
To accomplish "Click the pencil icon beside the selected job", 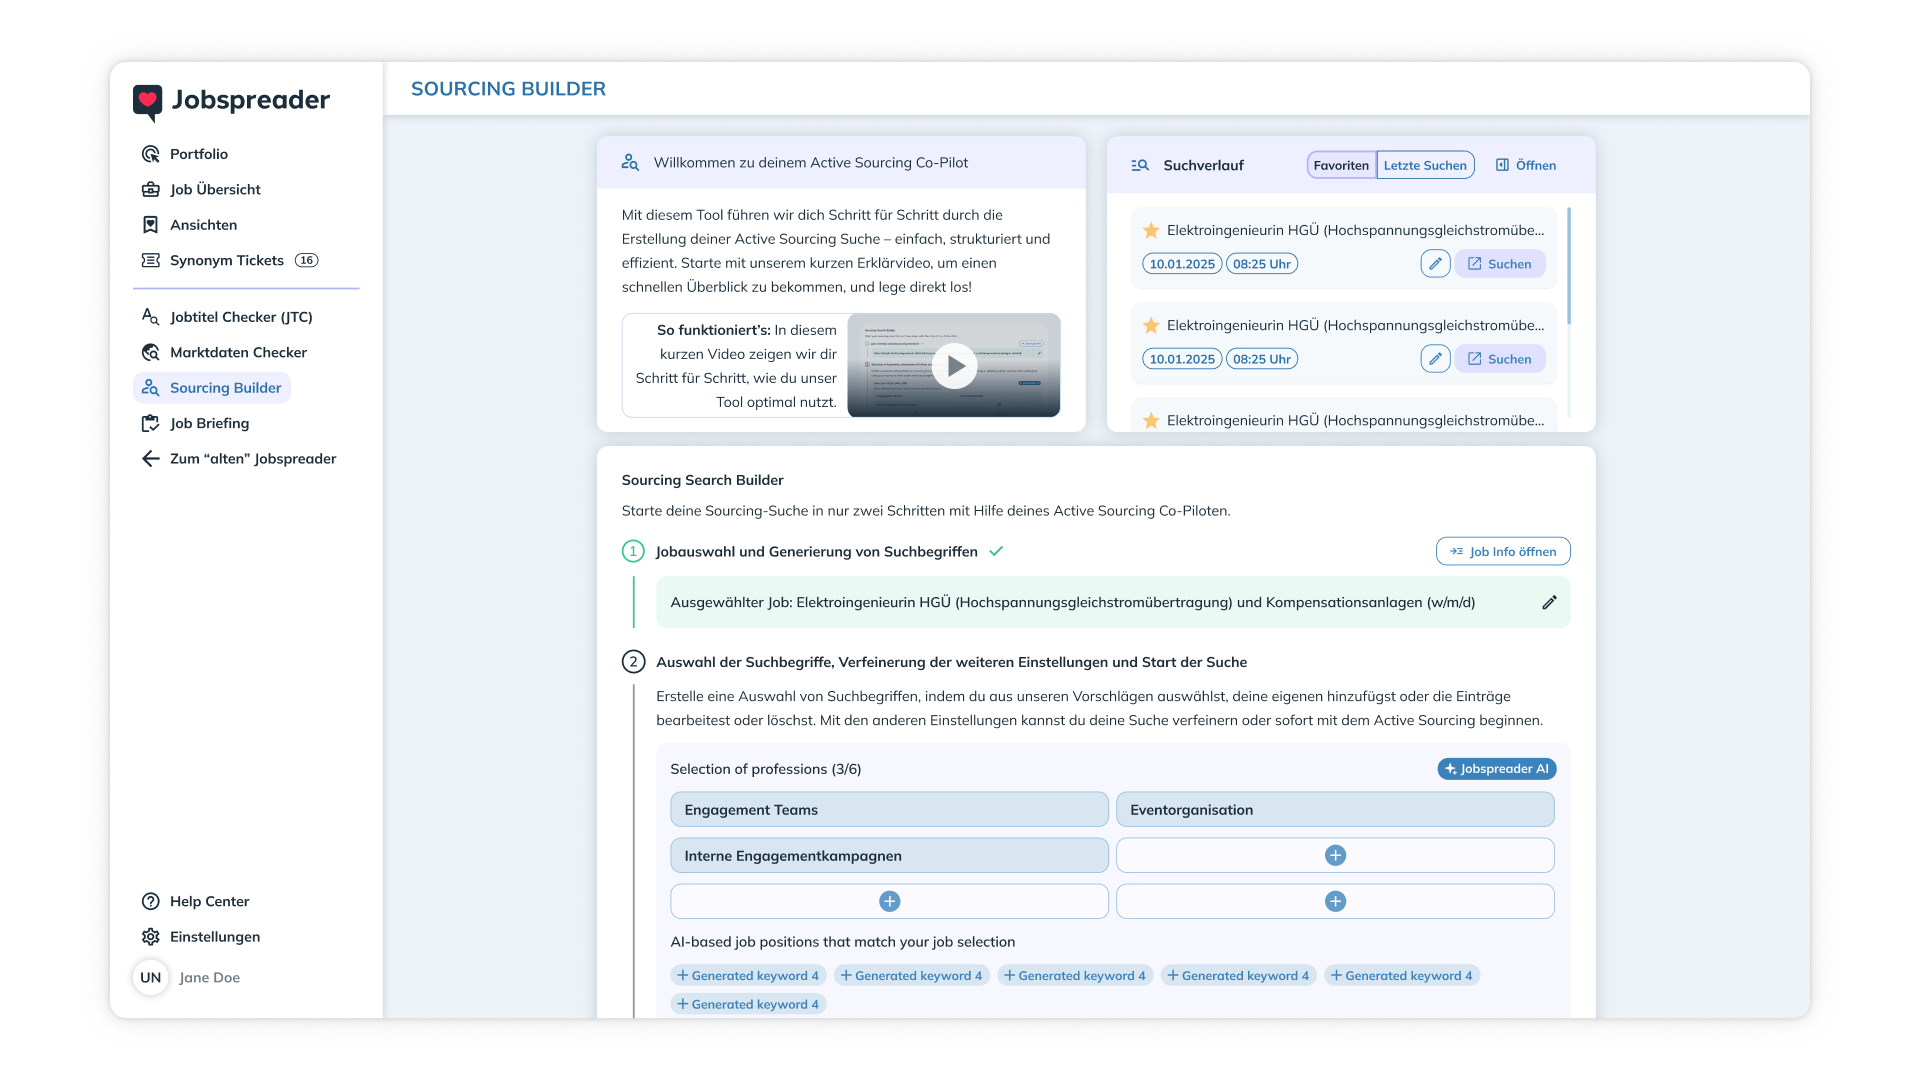I will pyautogui.click(x=1549, y=602).
